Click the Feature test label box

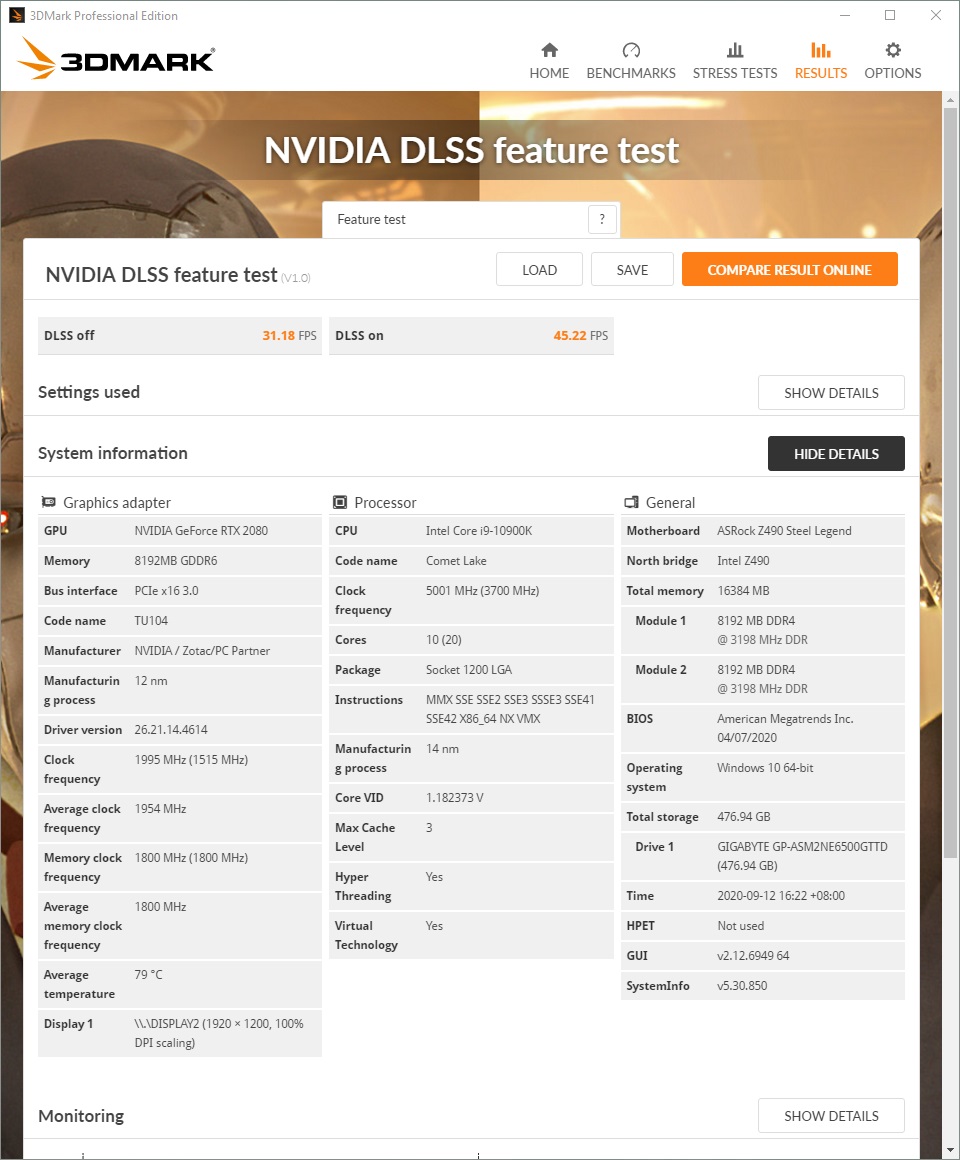point(455,220)
